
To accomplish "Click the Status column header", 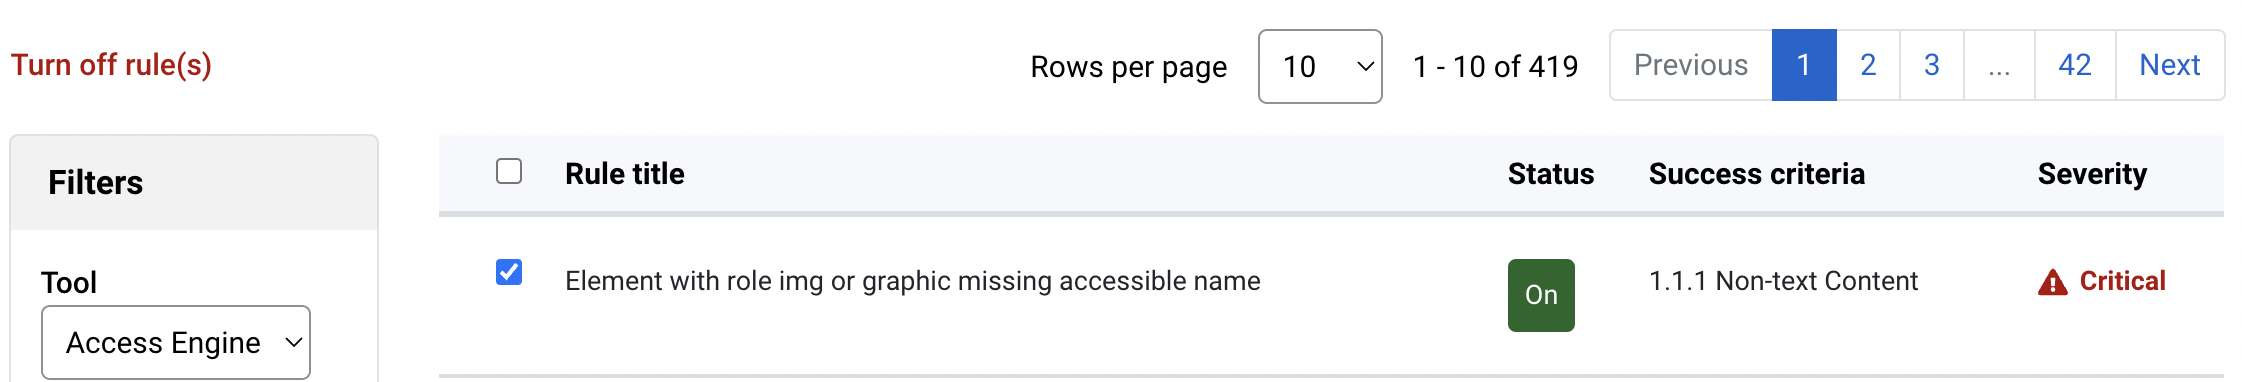I will pyautogui.click(x=1551, y=174).
